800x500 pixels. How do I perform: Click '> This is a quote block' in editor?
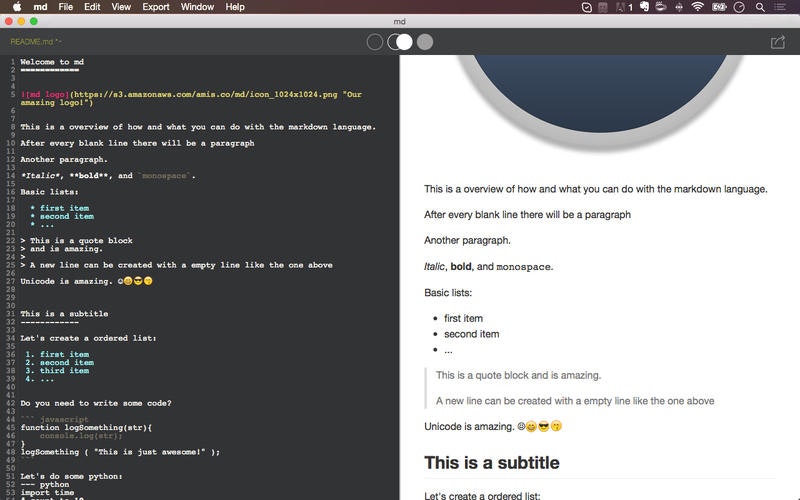(77, 240)
